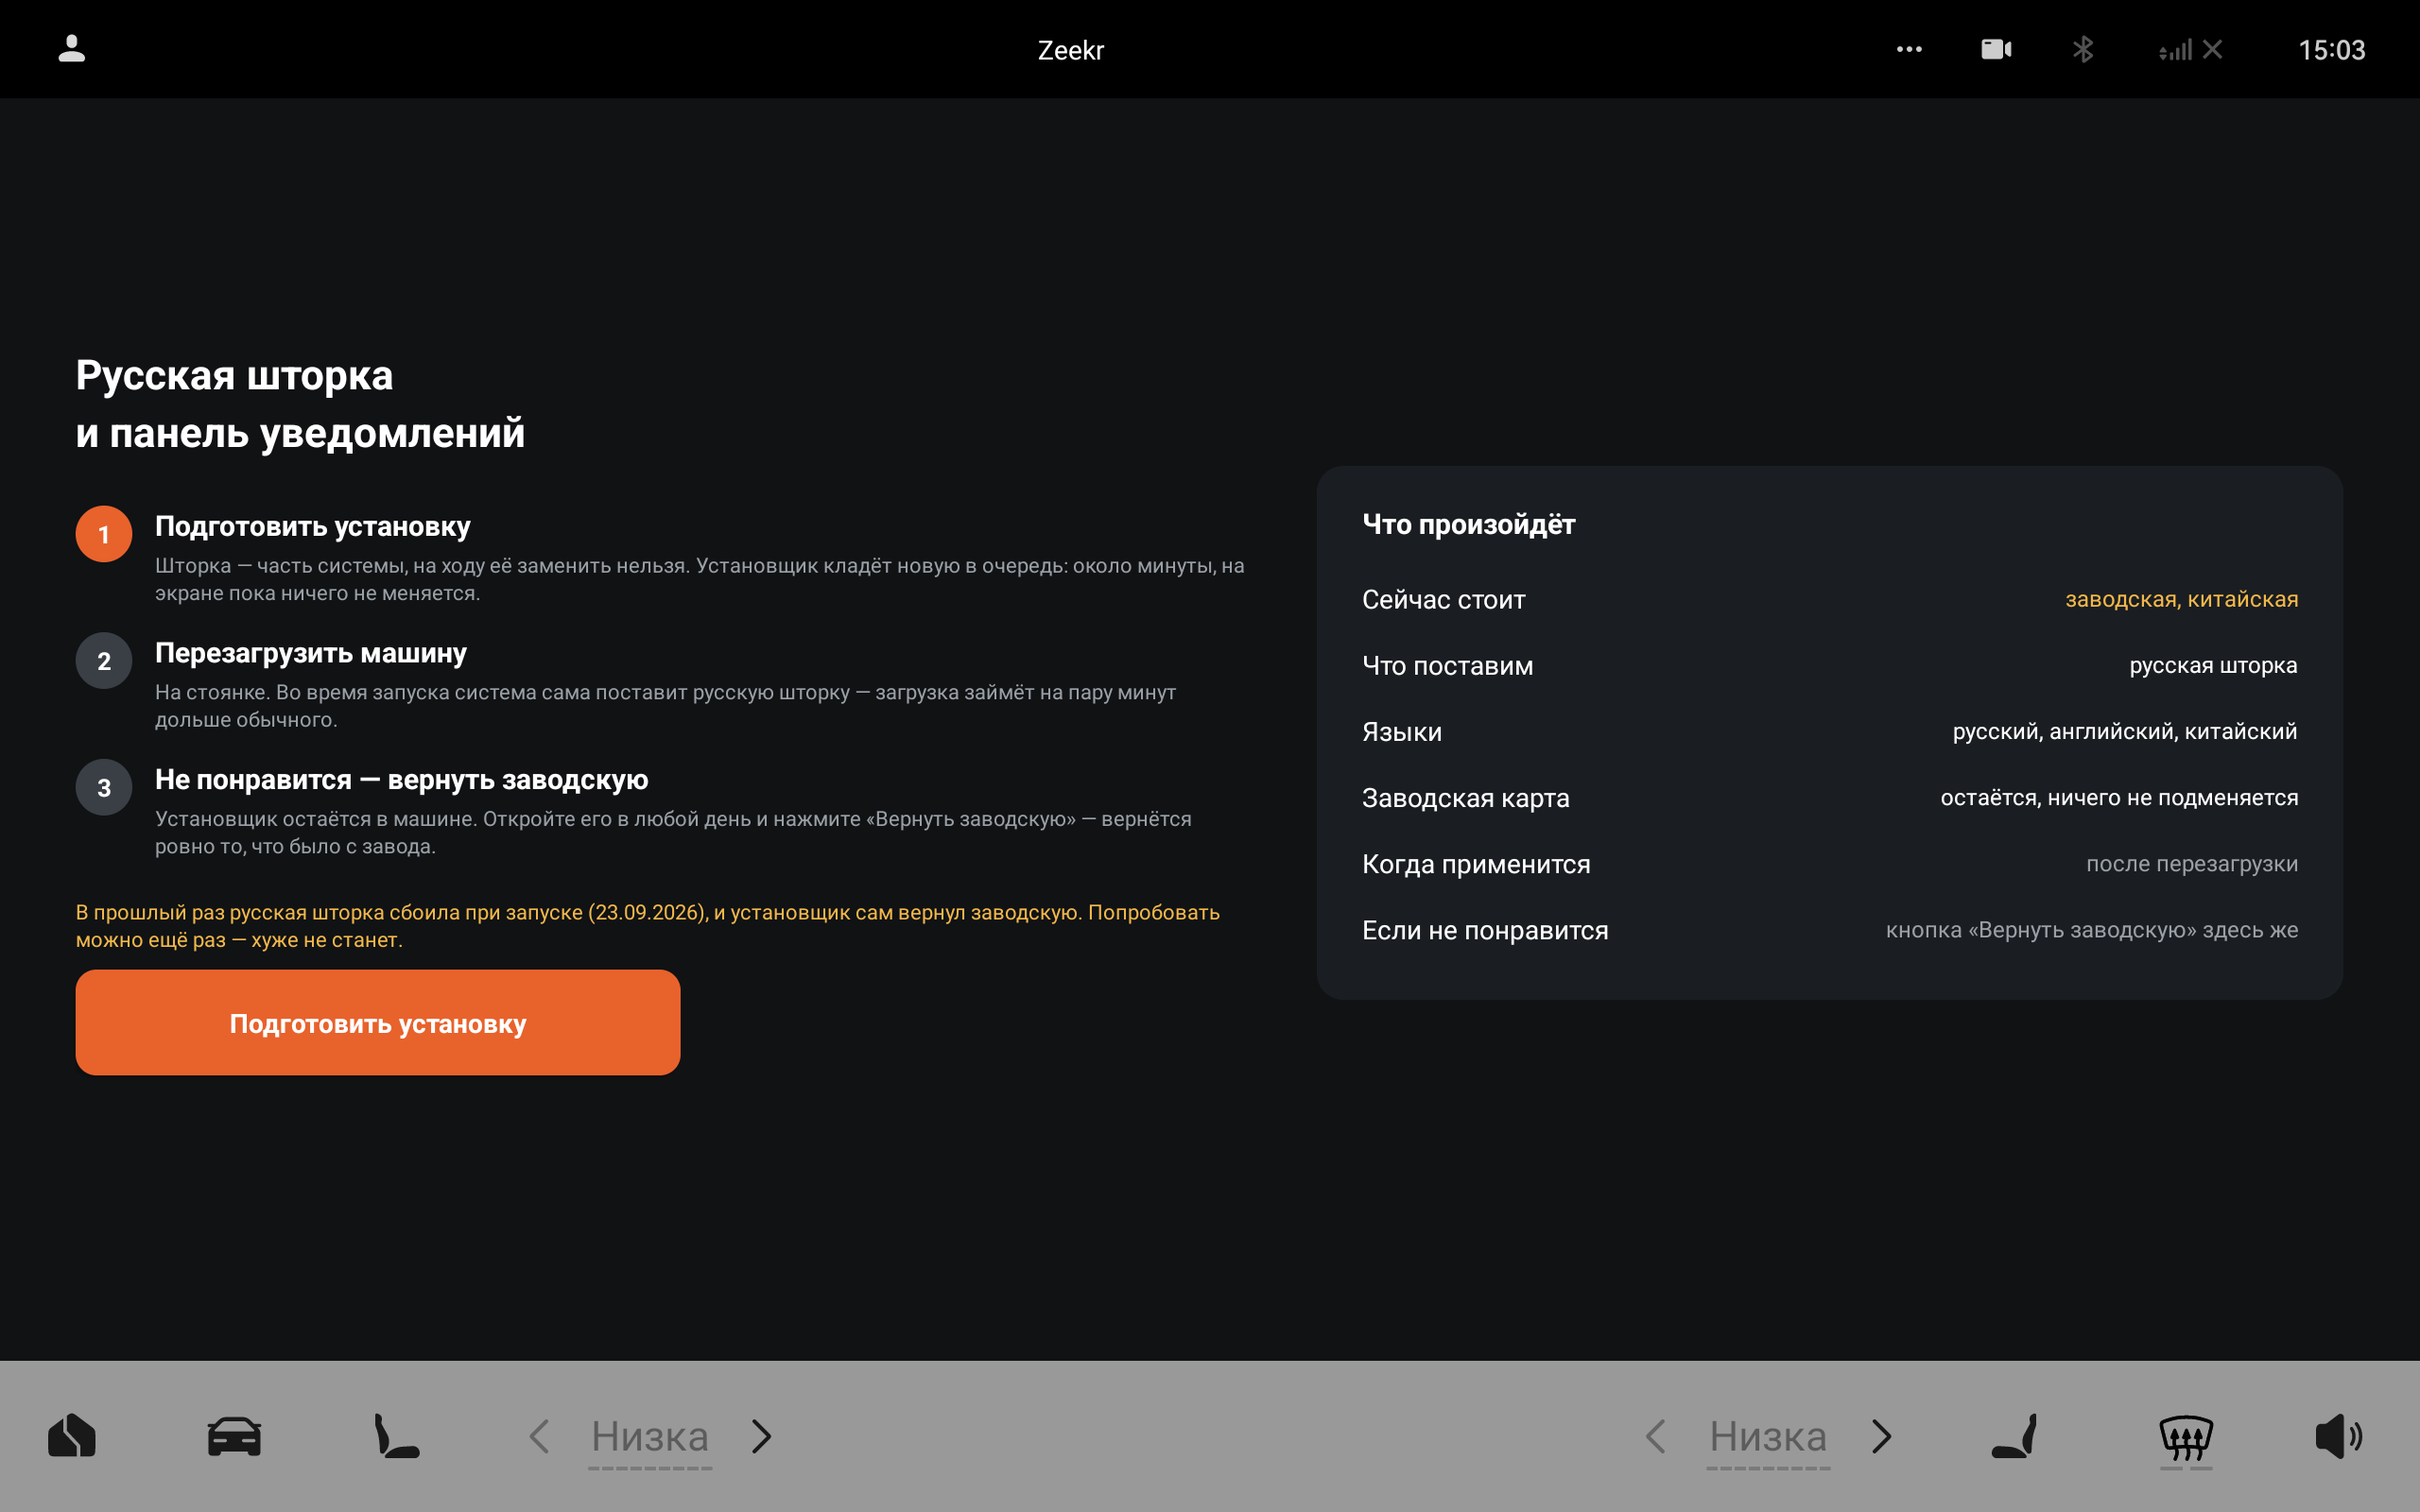Tap the "Если не понравится" row label
Image resolution: width=2420 pixels, height=1512 pixels.
[1485, 930]
